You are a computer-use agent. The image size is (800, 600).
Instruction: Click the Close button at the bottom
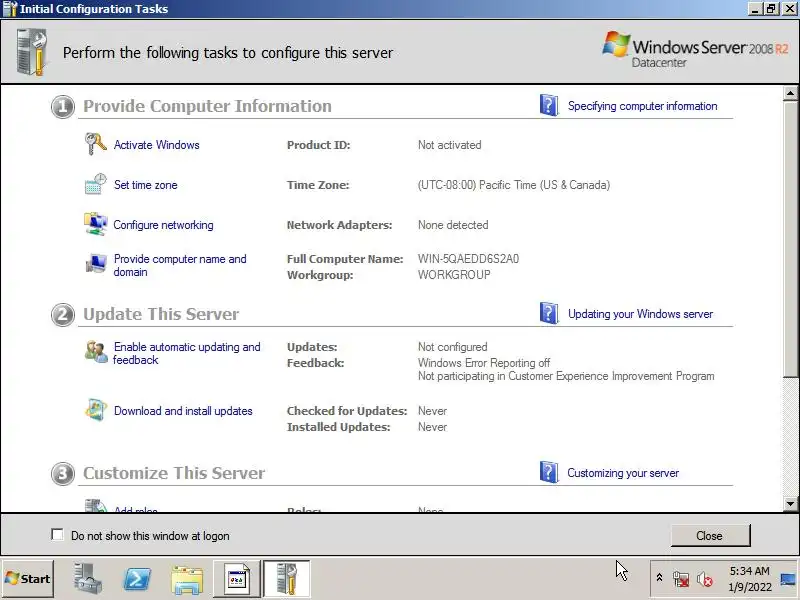click(710, 535)
